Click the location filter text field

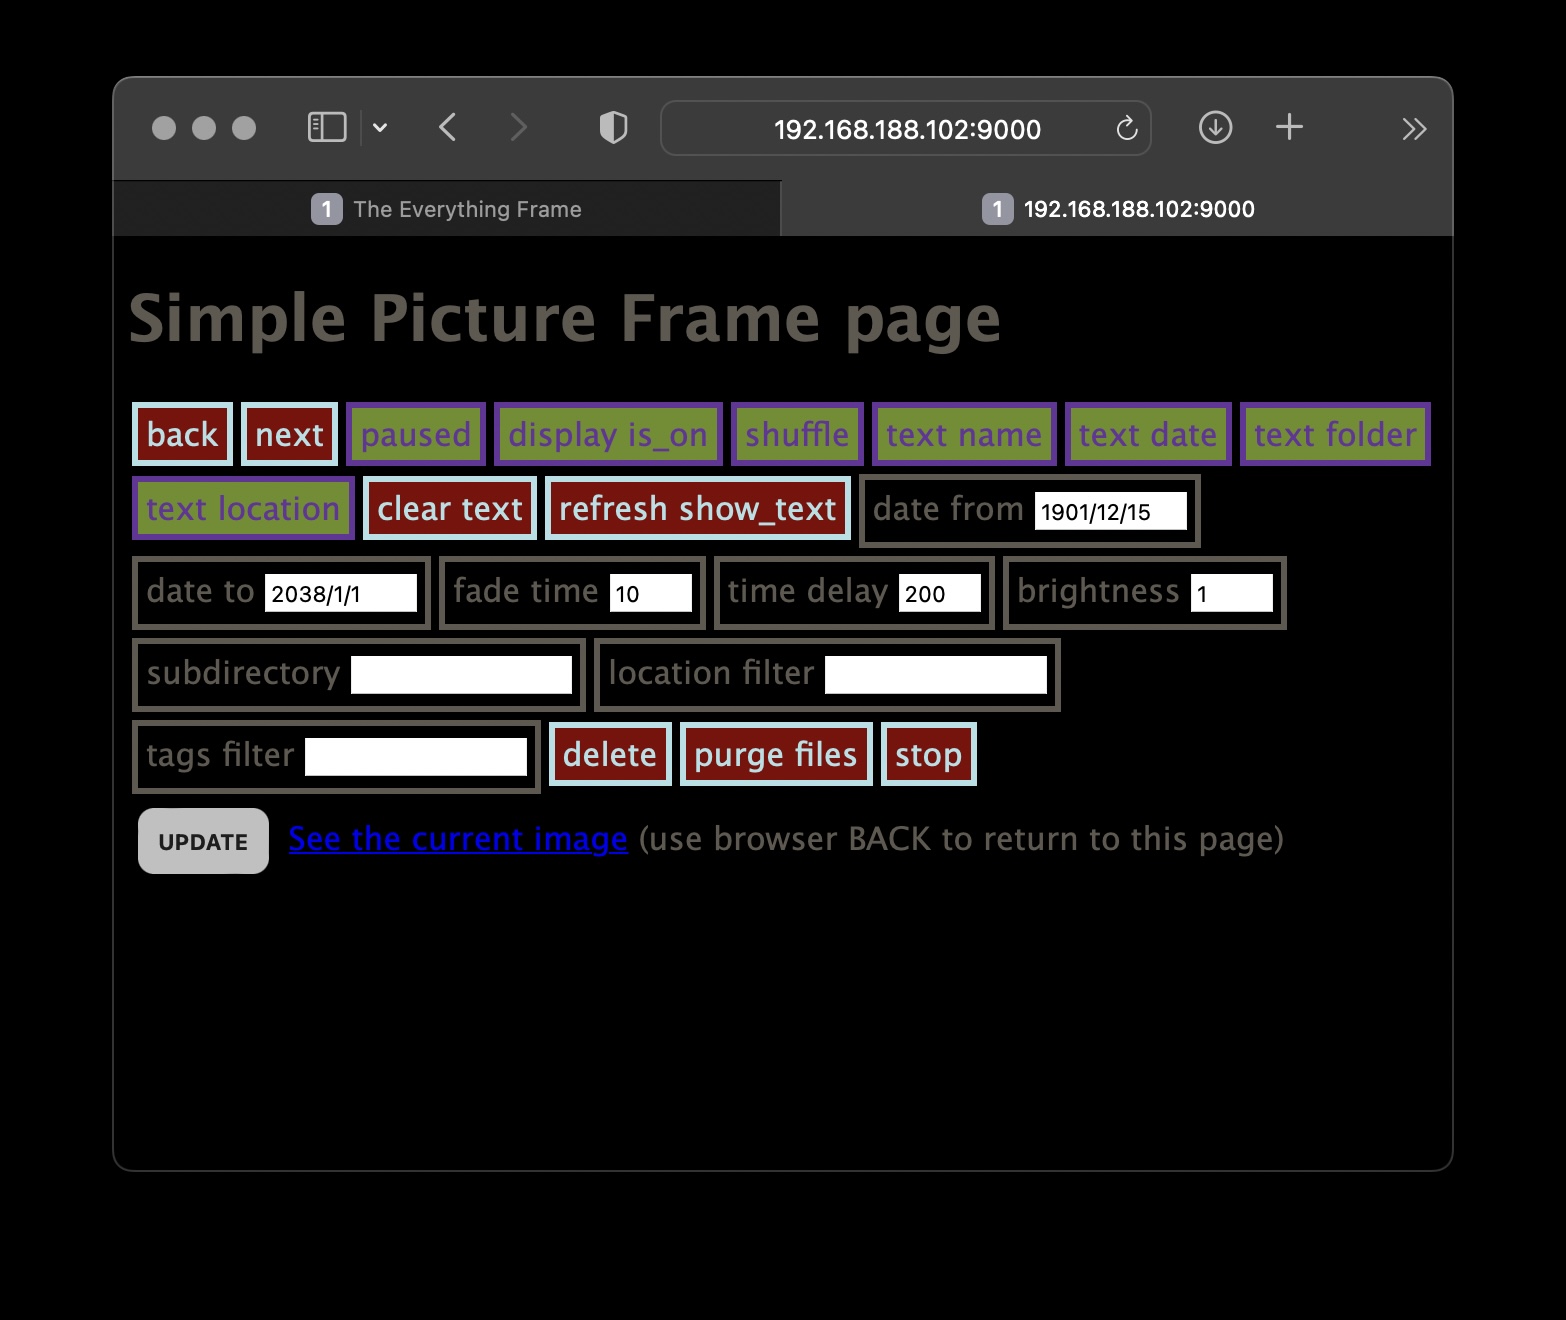click(x=936, y=675)
